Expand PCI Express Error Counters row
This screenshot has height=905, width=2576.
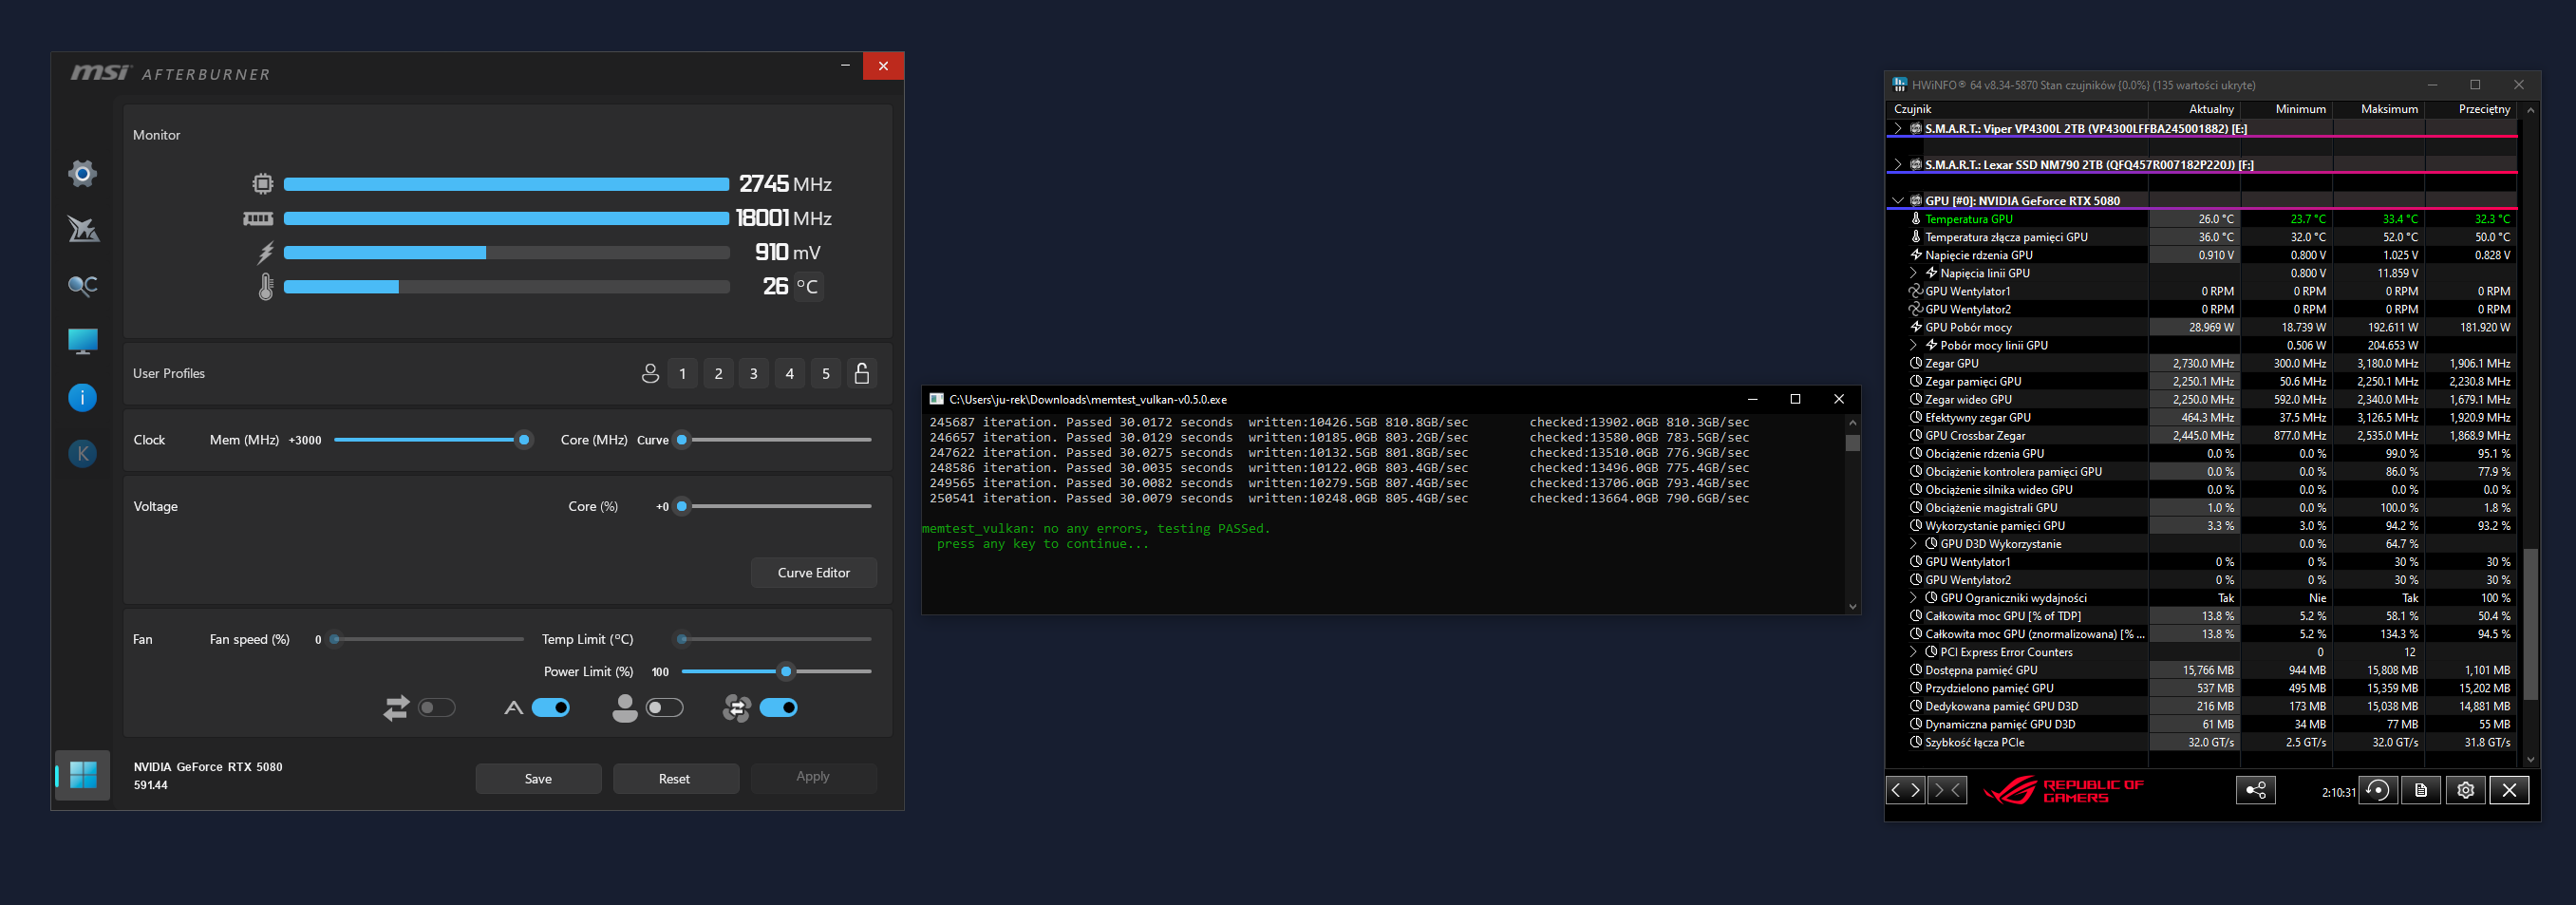[x=1913, y=652]
